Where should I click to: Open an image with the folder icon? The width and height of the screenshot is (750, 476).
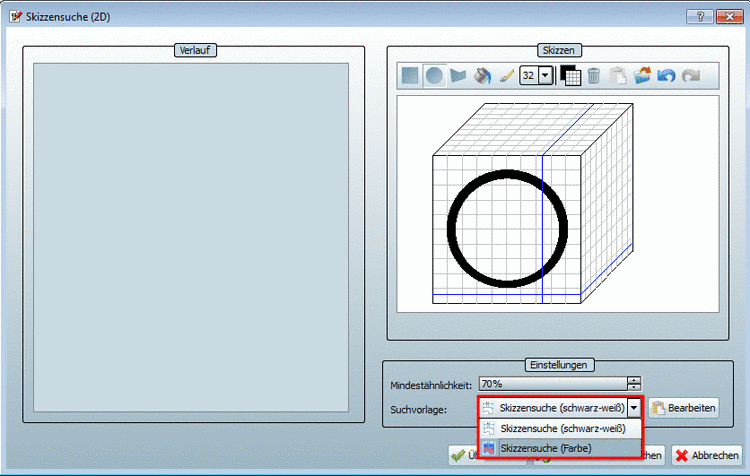click(642, 76)
